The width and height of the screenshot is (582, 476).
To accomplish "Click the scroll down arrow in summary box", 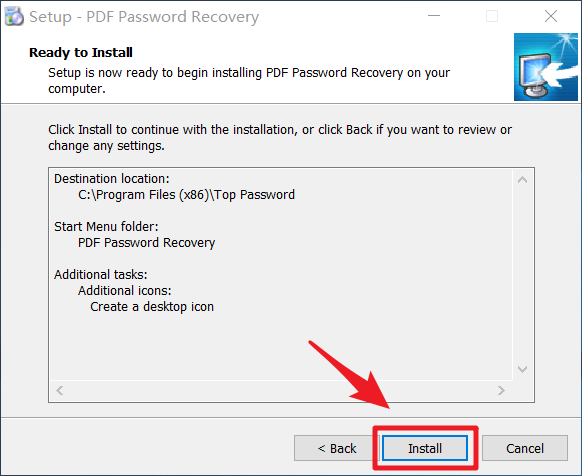I will click(x=522, y=369).
